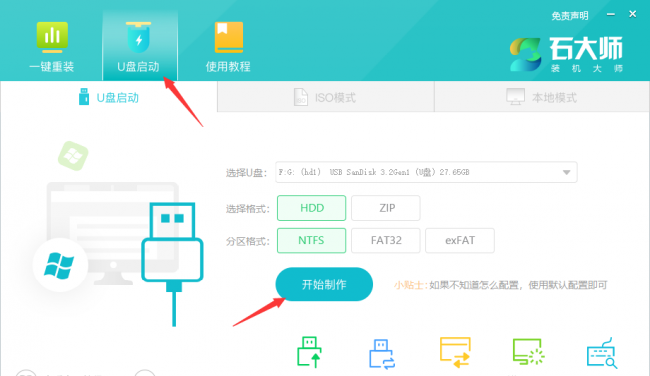Screen dimensions: 650x376
Task: Click the blue USB restore icon
Action: tap(381, 354)
